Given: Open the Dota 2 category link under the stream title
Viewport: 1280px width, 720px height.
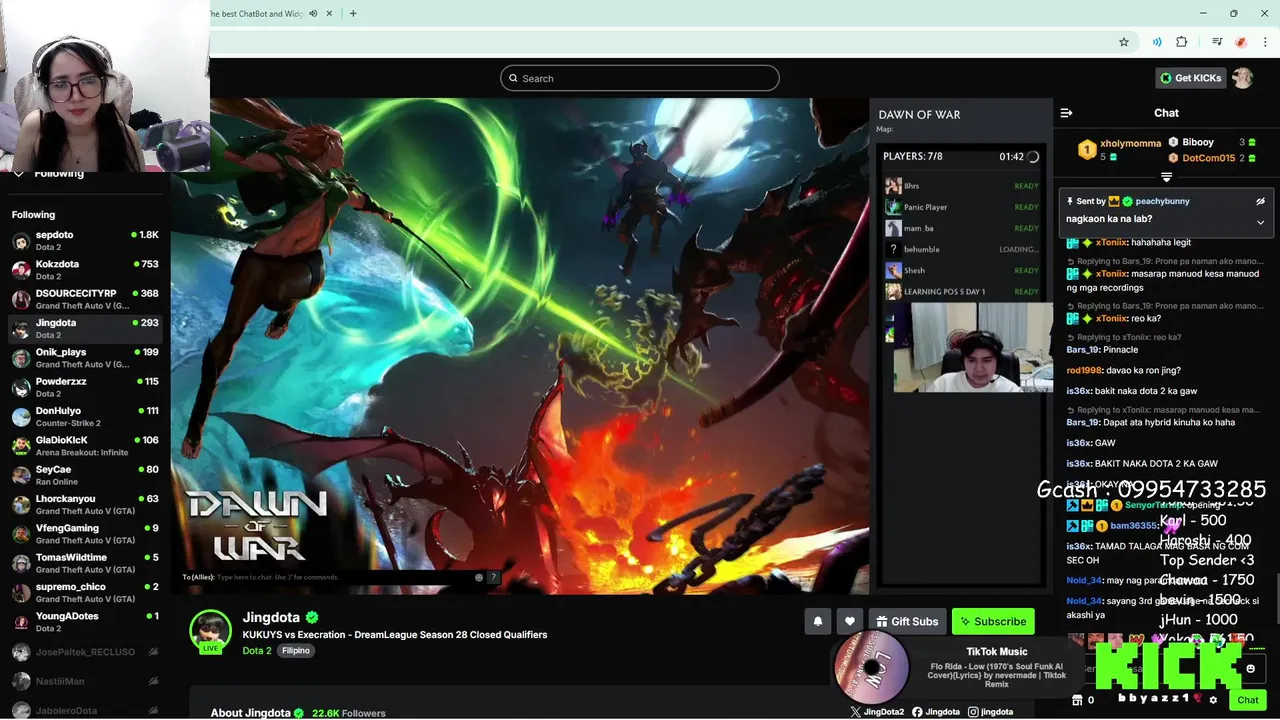Looking at the screenshot, I should tap(257, 650).
